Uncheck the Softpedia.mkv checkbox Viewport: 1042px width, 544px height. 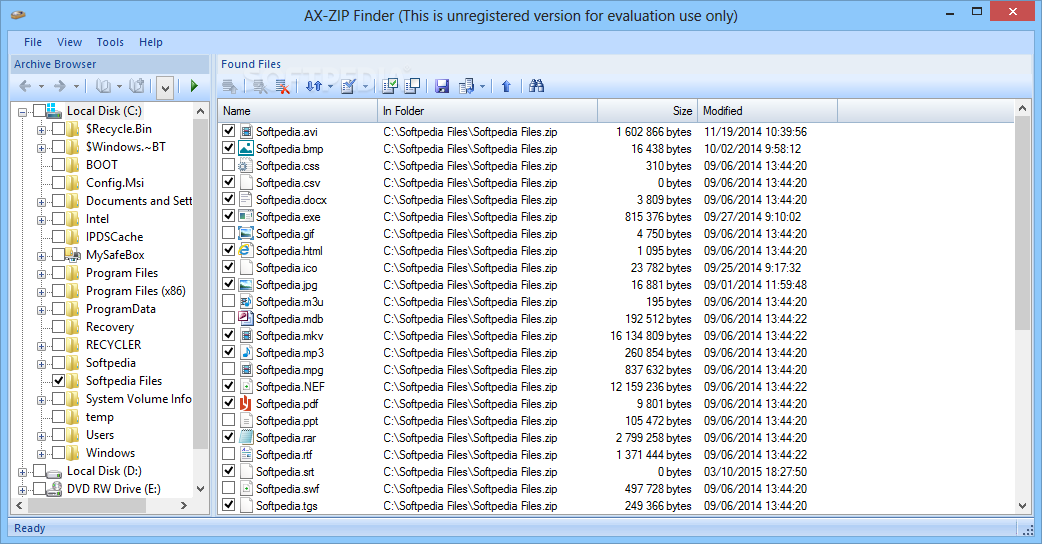(x=229, y=335)
